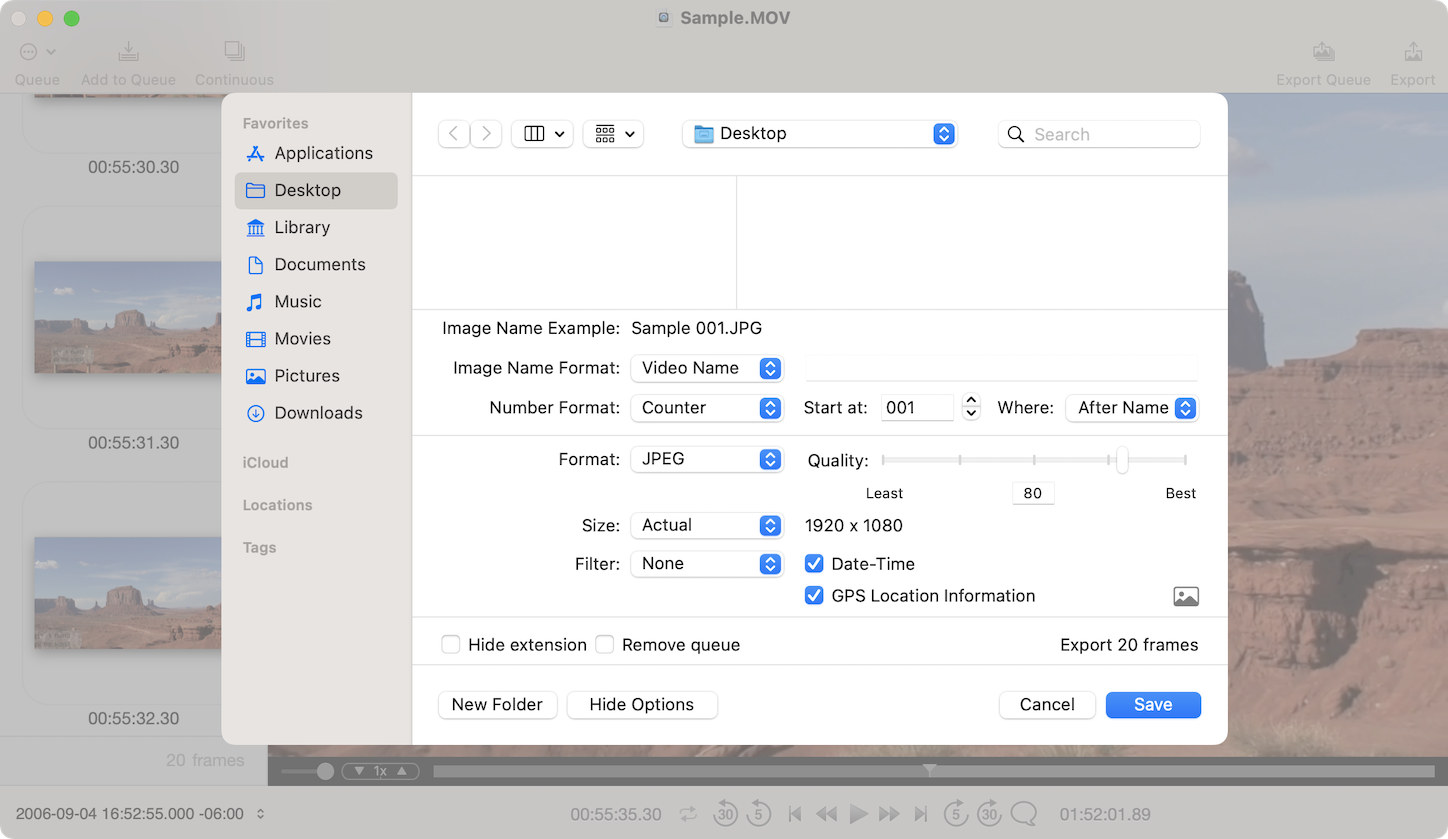Play the video

(858, 814)
